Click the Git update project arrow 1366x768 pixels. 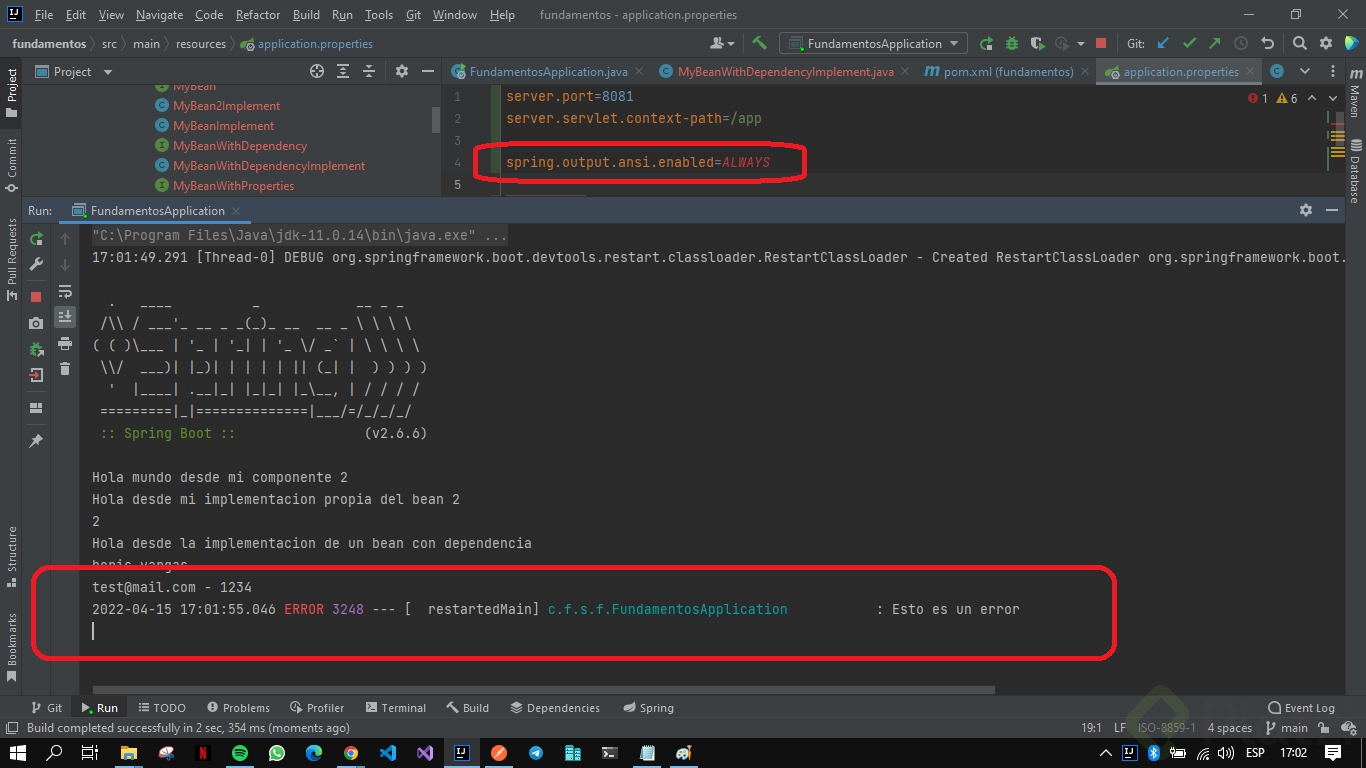coord(1163,43)
